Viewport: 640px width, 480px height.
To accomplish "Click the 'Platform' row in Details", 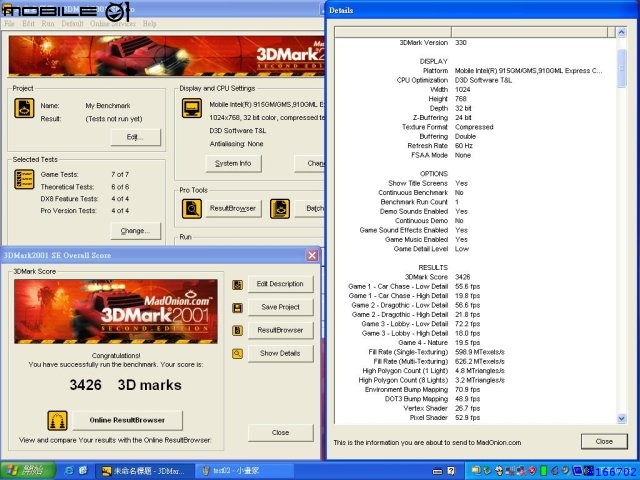I will 476,71.
